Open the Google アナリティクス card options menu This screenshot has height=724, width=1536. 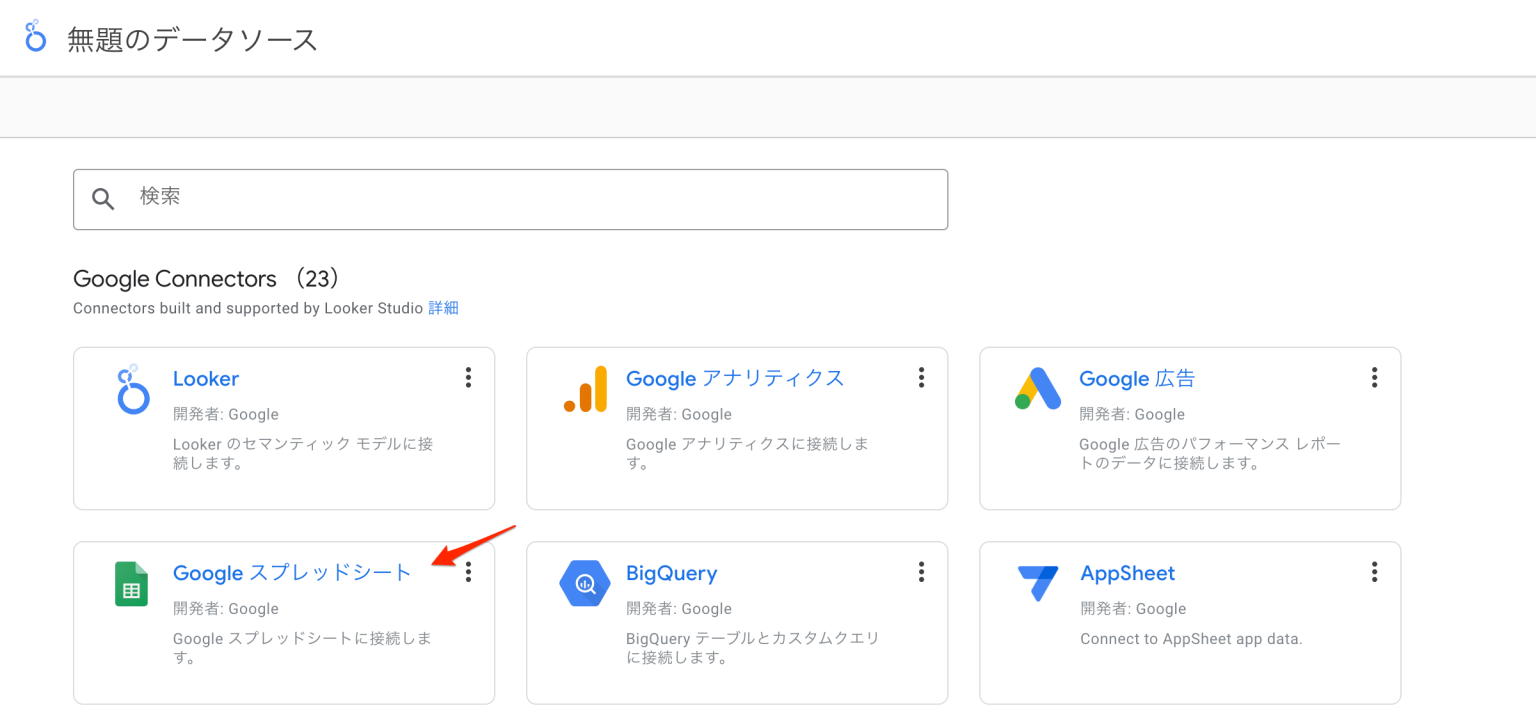921,377
